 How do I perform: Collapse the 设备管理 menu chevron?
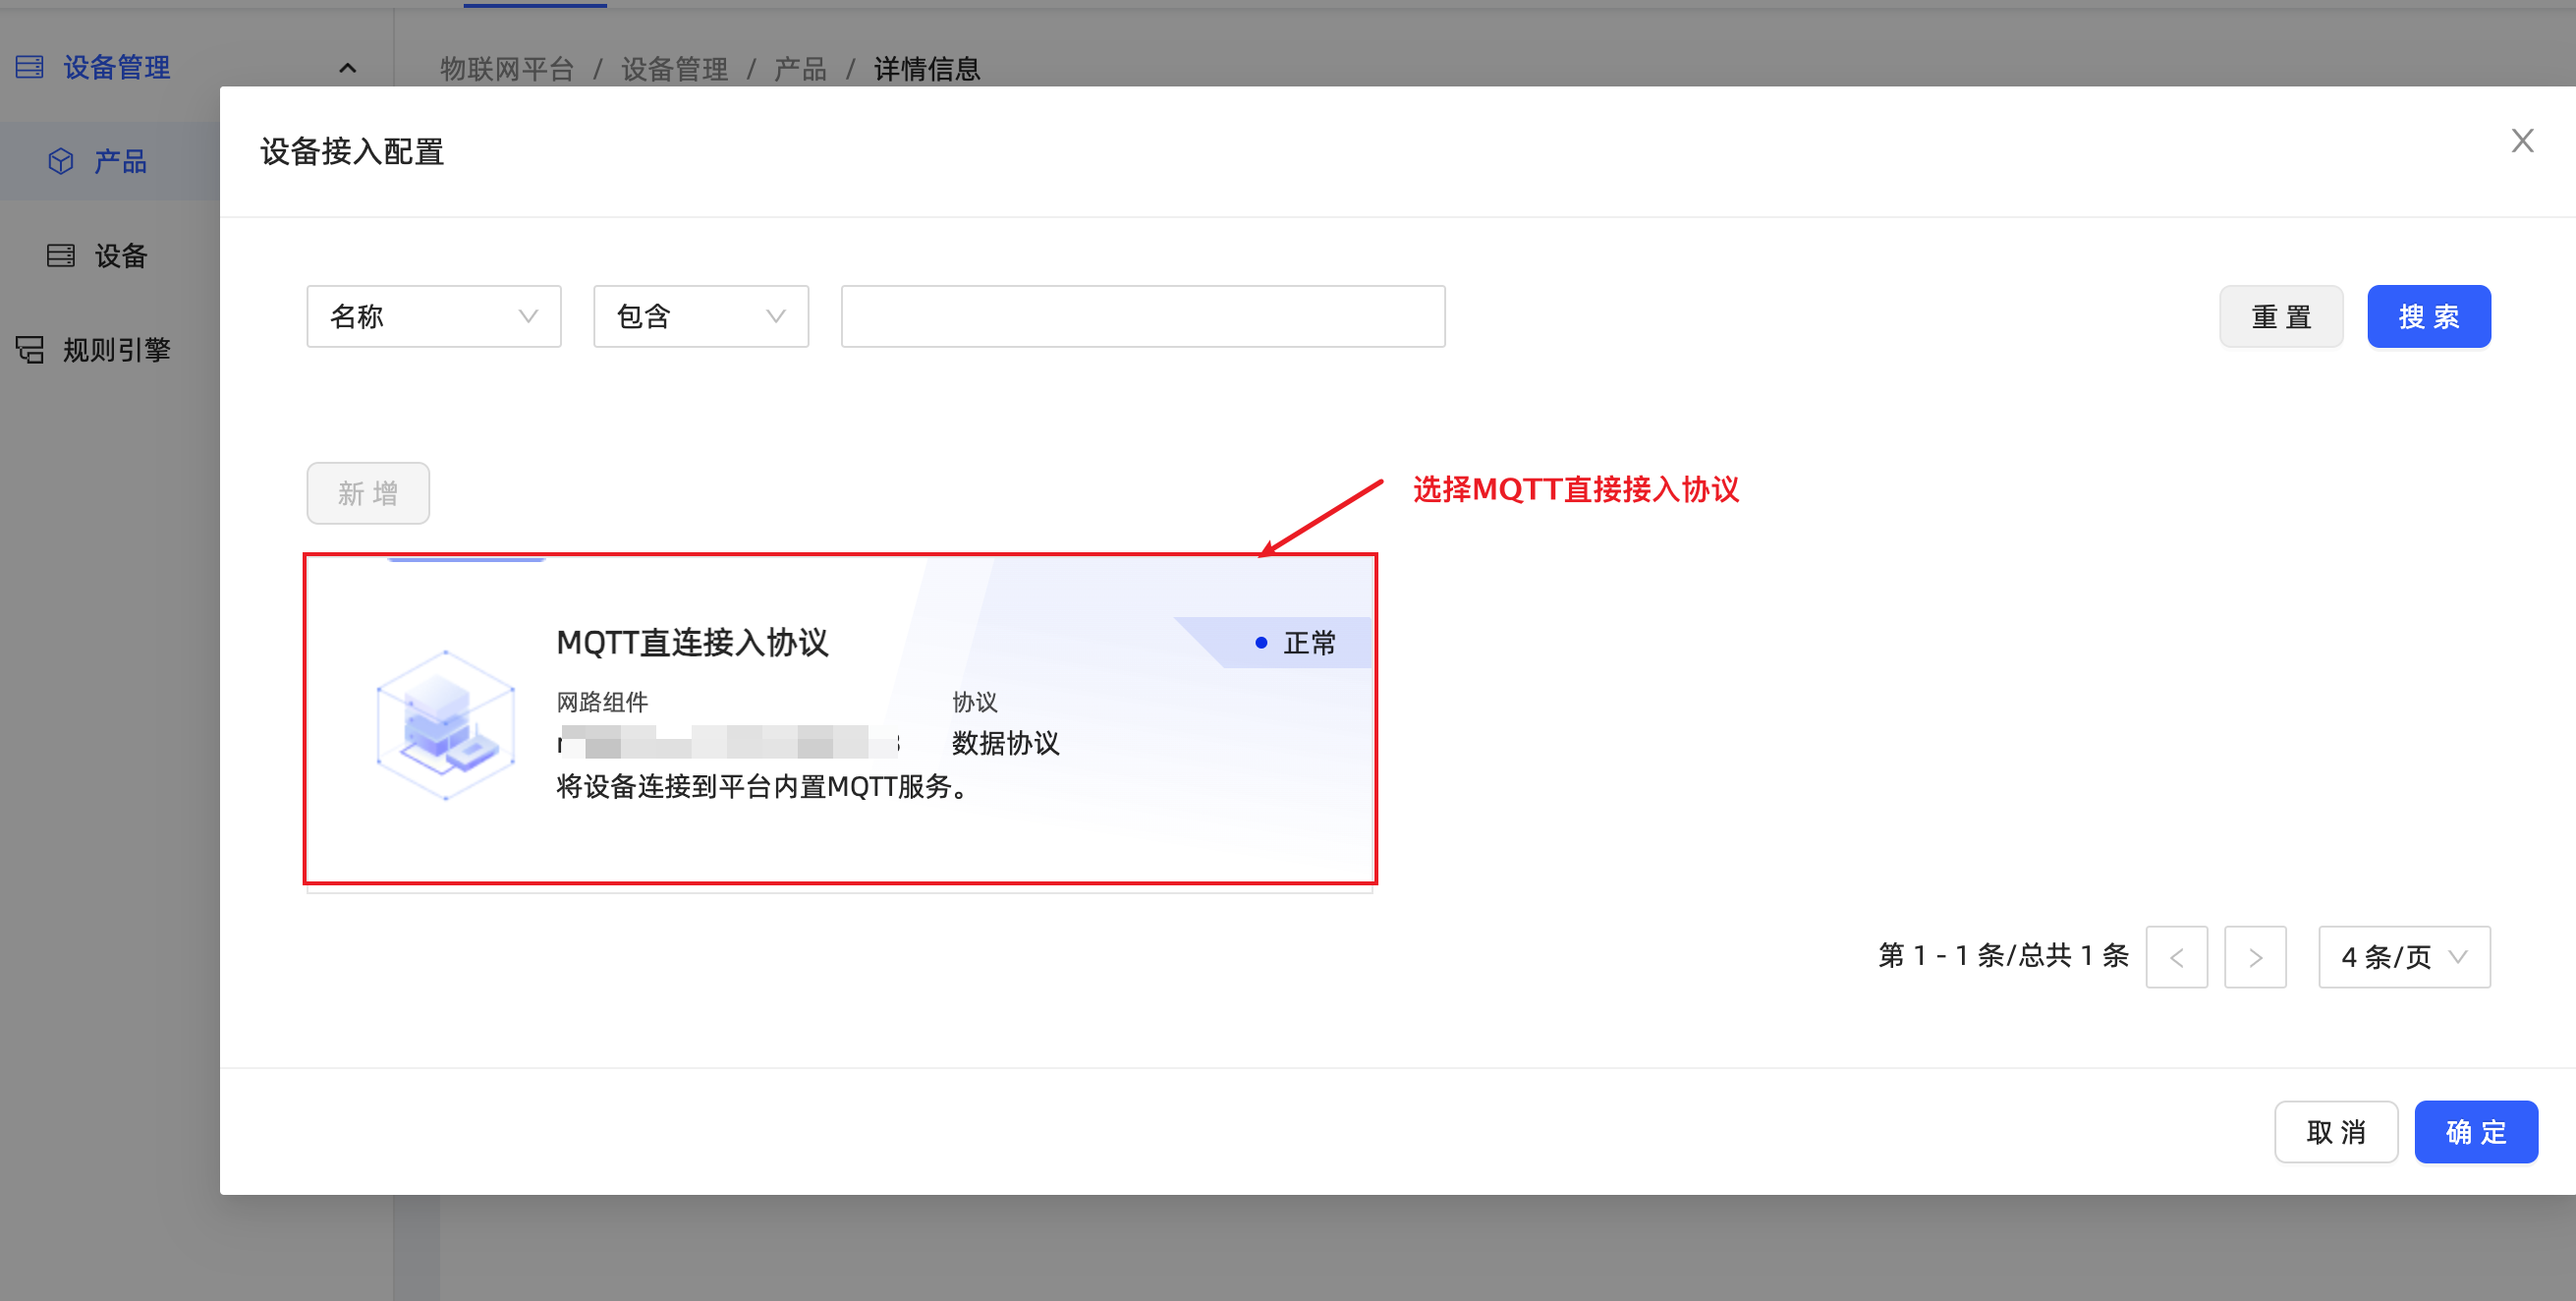point(347,68)
